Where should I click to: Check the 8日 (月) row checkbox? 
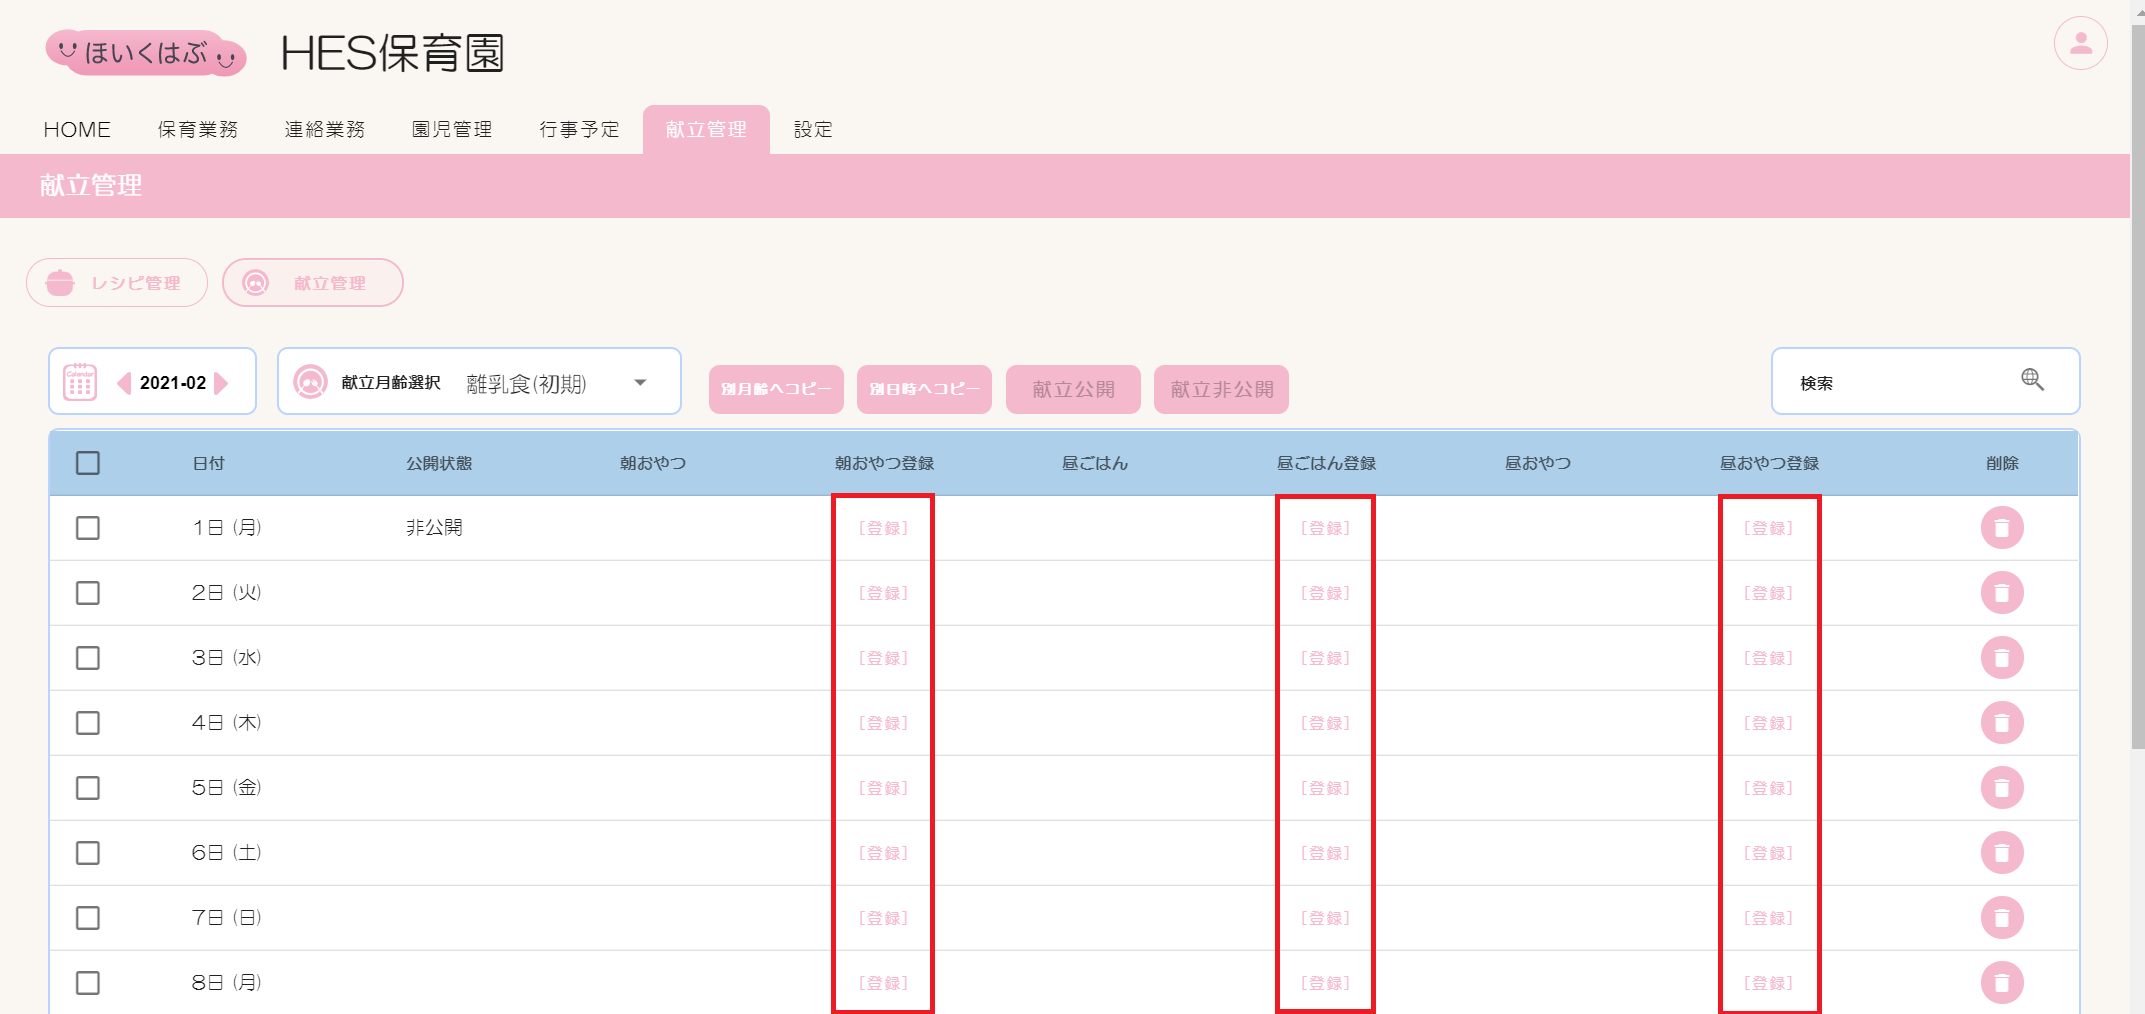pos(88,983)
